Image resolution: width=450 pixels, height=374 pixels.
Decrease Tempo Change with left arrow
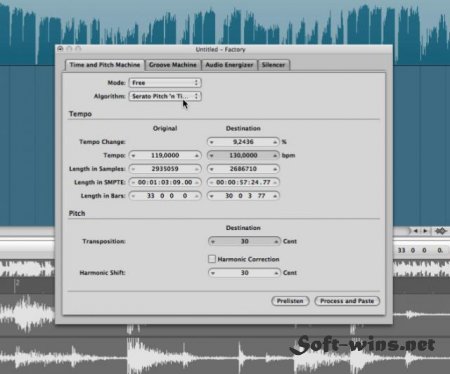point(212,142)
